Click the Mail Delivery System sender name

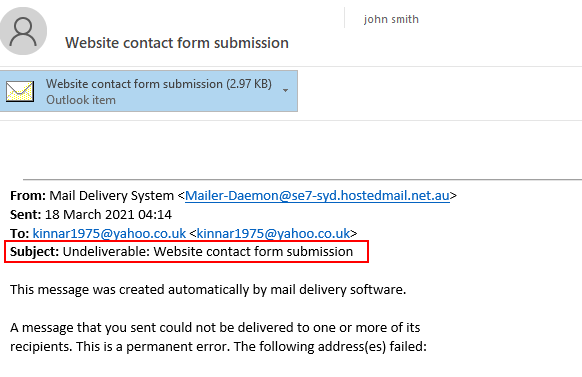tap(111, 196)
